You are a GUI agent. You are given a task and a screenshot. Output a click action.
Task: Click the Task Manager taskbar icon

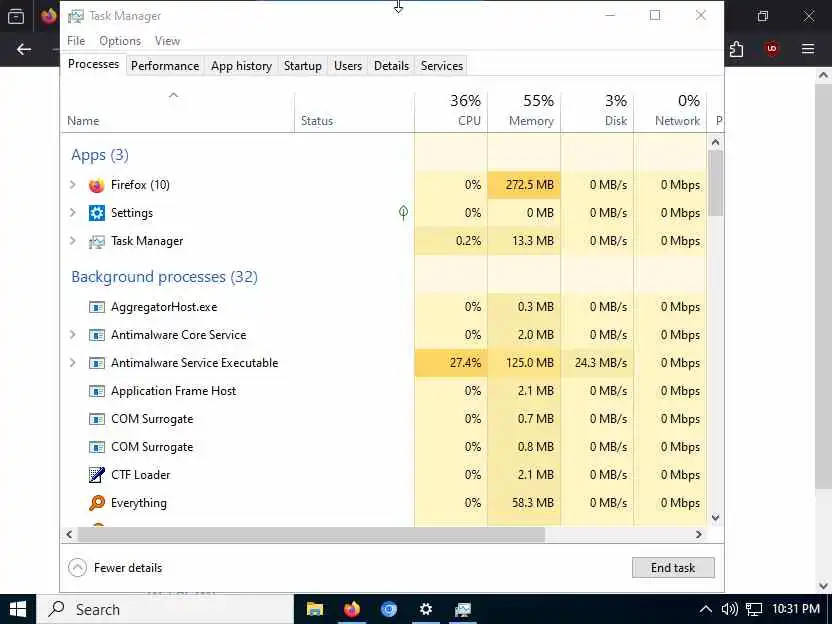click(x=463, y=609)
